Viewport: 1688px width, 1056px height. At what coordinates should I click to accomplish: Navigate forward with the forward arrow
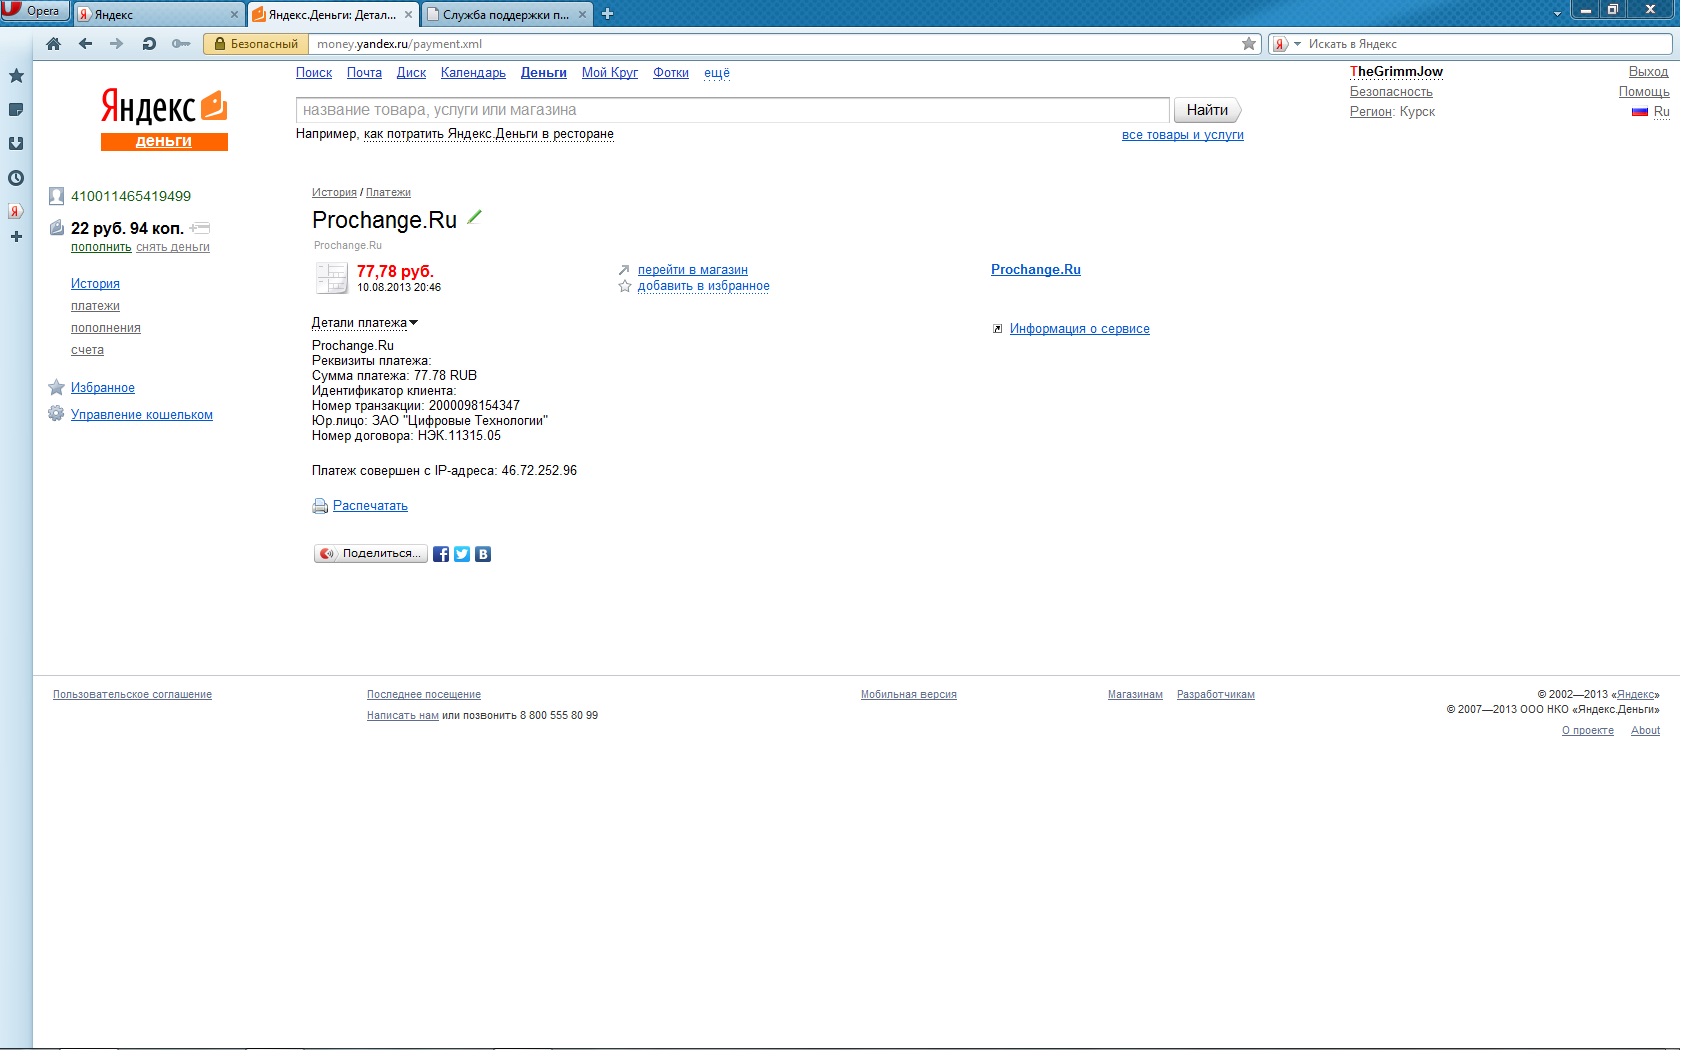[x=116, y=44]
